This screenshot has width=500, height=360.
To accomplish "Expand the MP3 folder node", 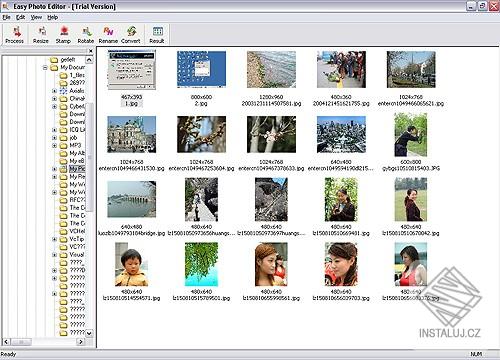I will pos(55,146).
